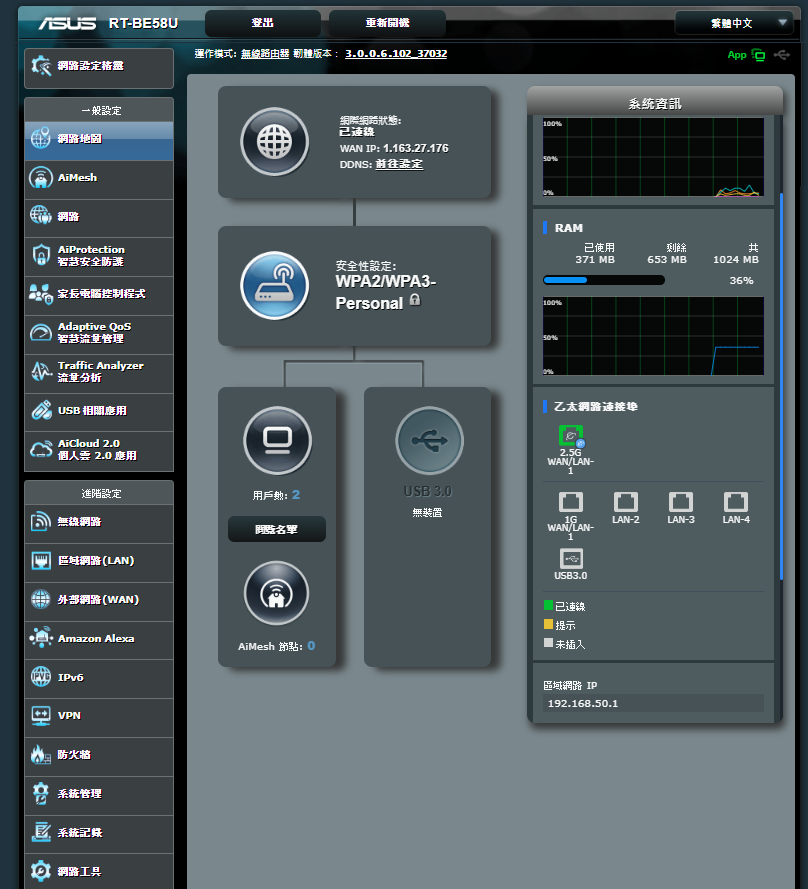
Task: Click the RAM usage history graph
Action: point(653,336)
